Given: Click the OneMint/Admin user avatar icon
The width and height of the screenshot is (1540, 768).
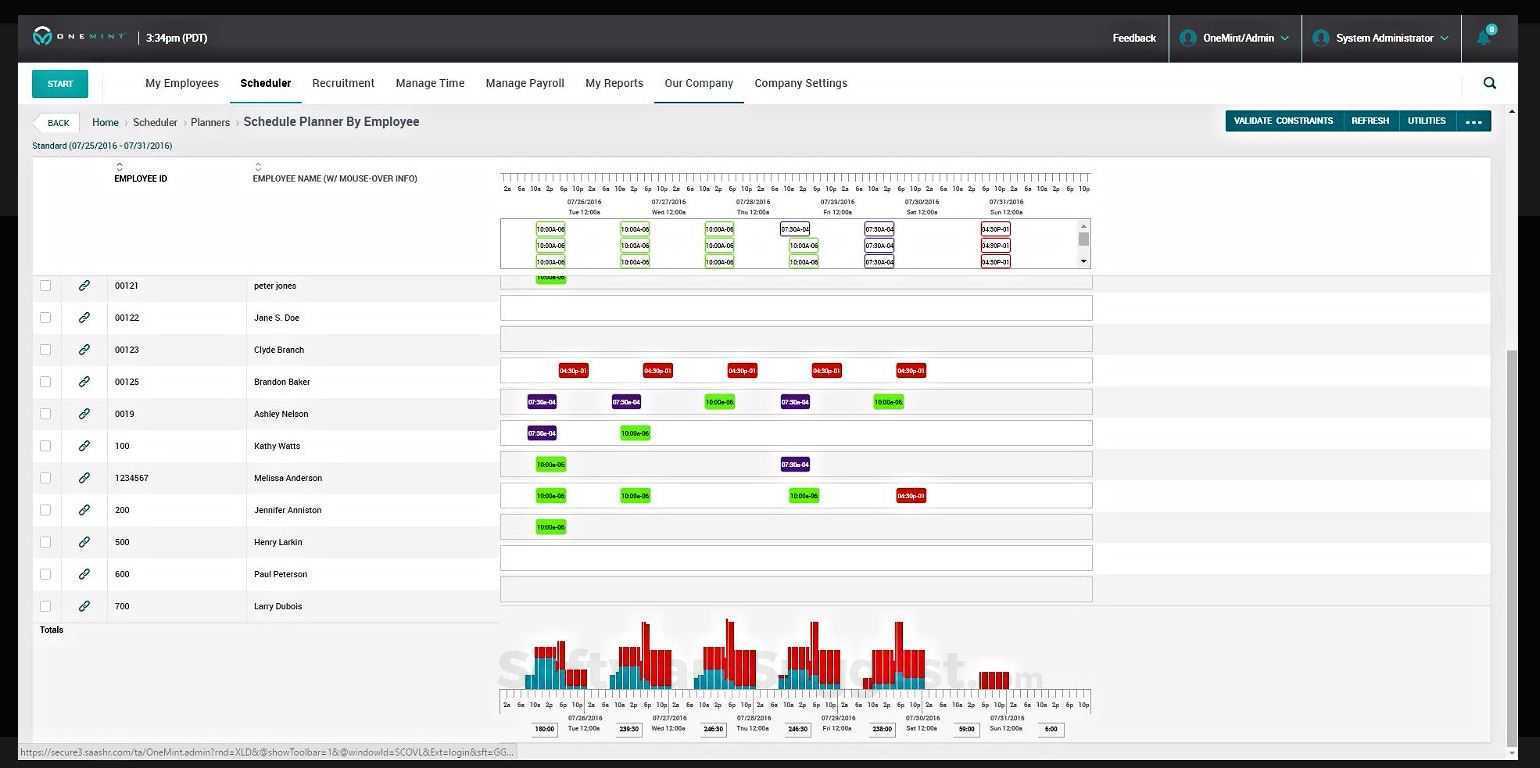Looking at the screenshot, I should coord(1188,38).
